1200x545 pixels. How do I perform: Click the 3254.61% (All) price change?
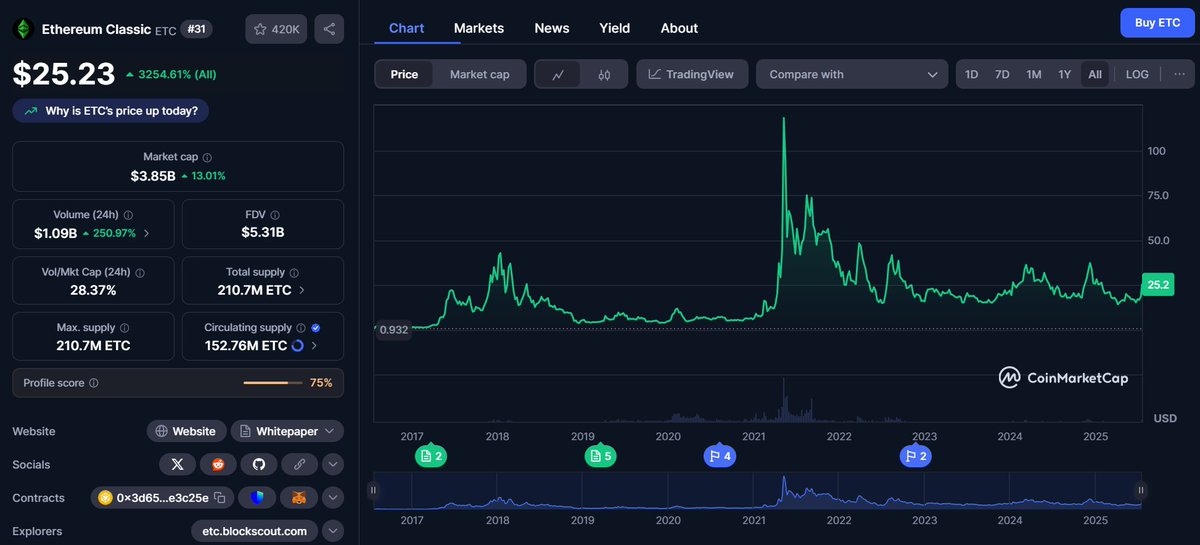click(x=171, y=74)
